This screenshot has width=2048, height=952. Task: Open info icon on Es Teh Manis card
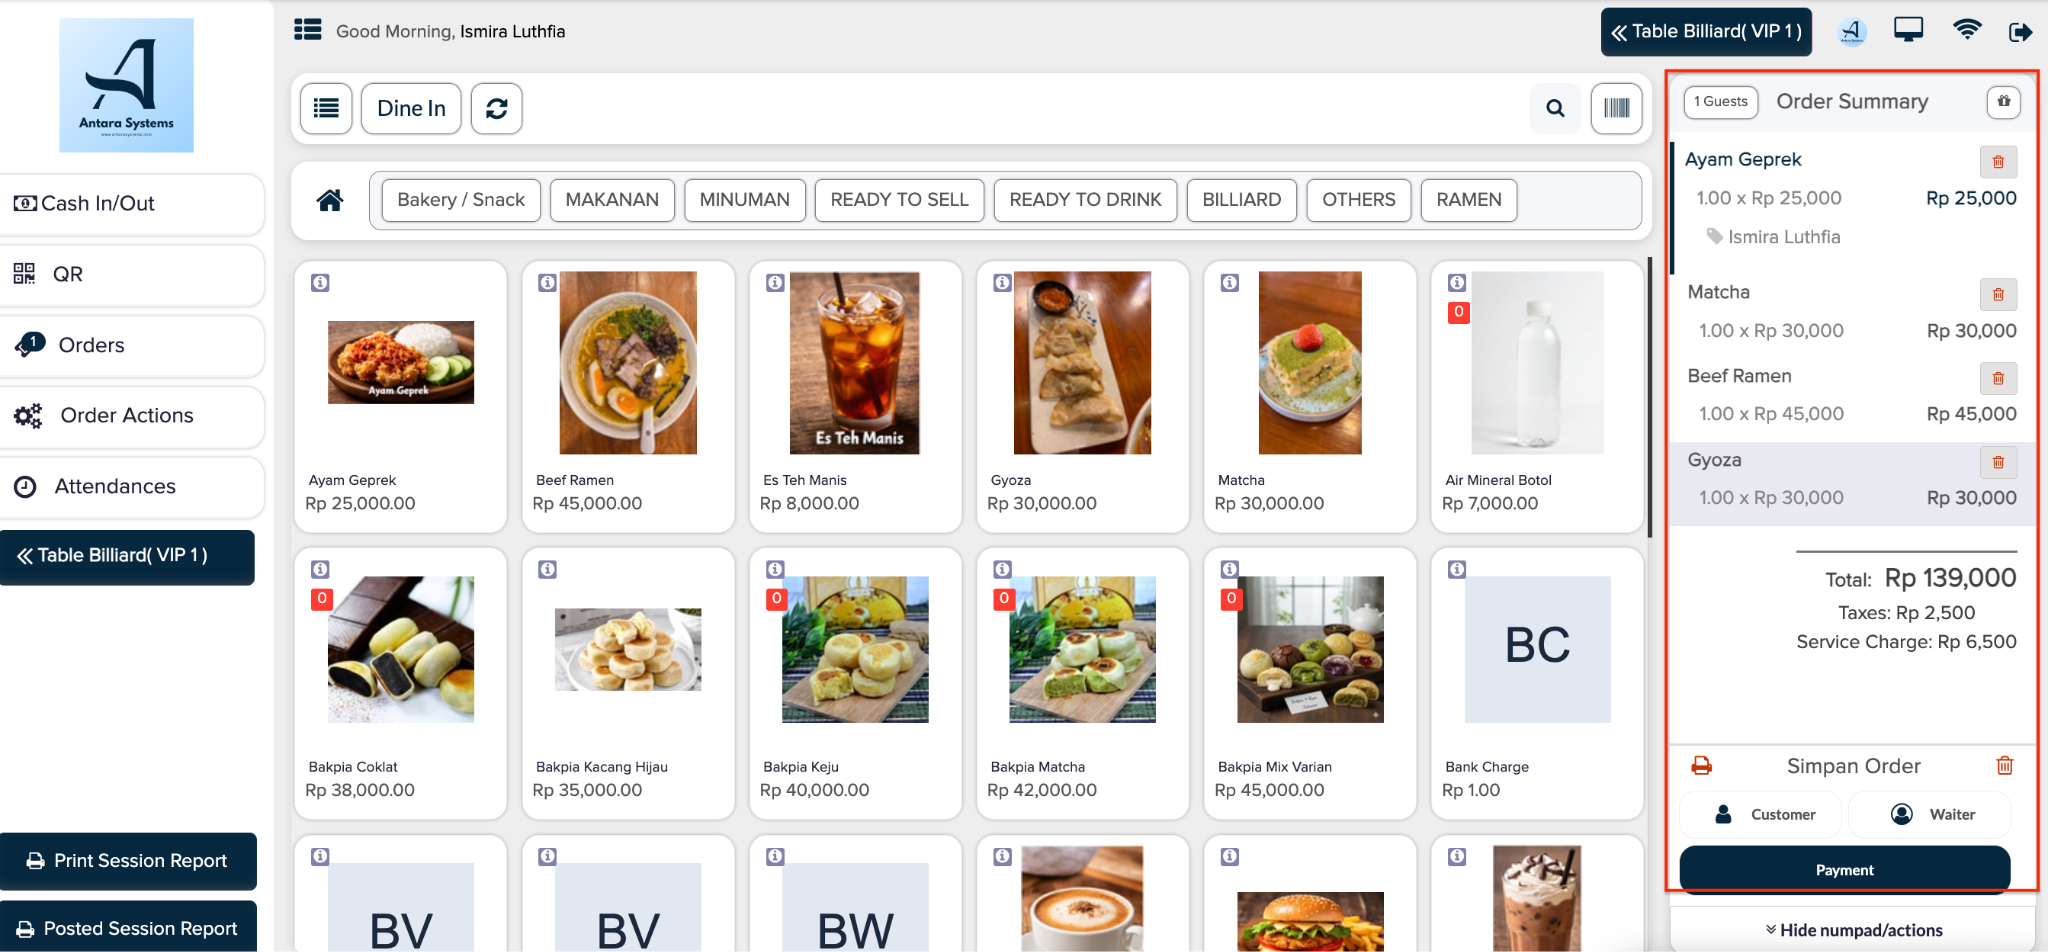[775, 283]
